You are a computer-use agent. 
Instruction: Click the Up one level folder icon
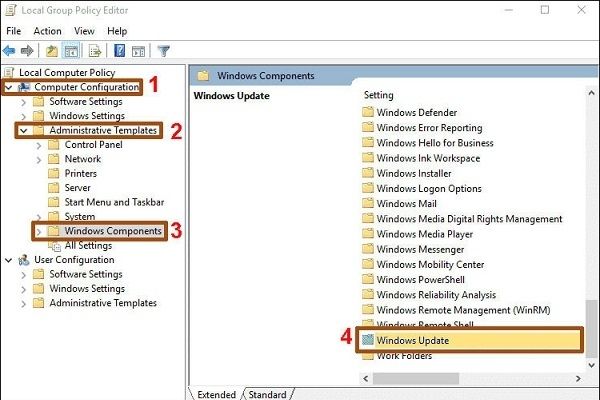tap(52, 51)
